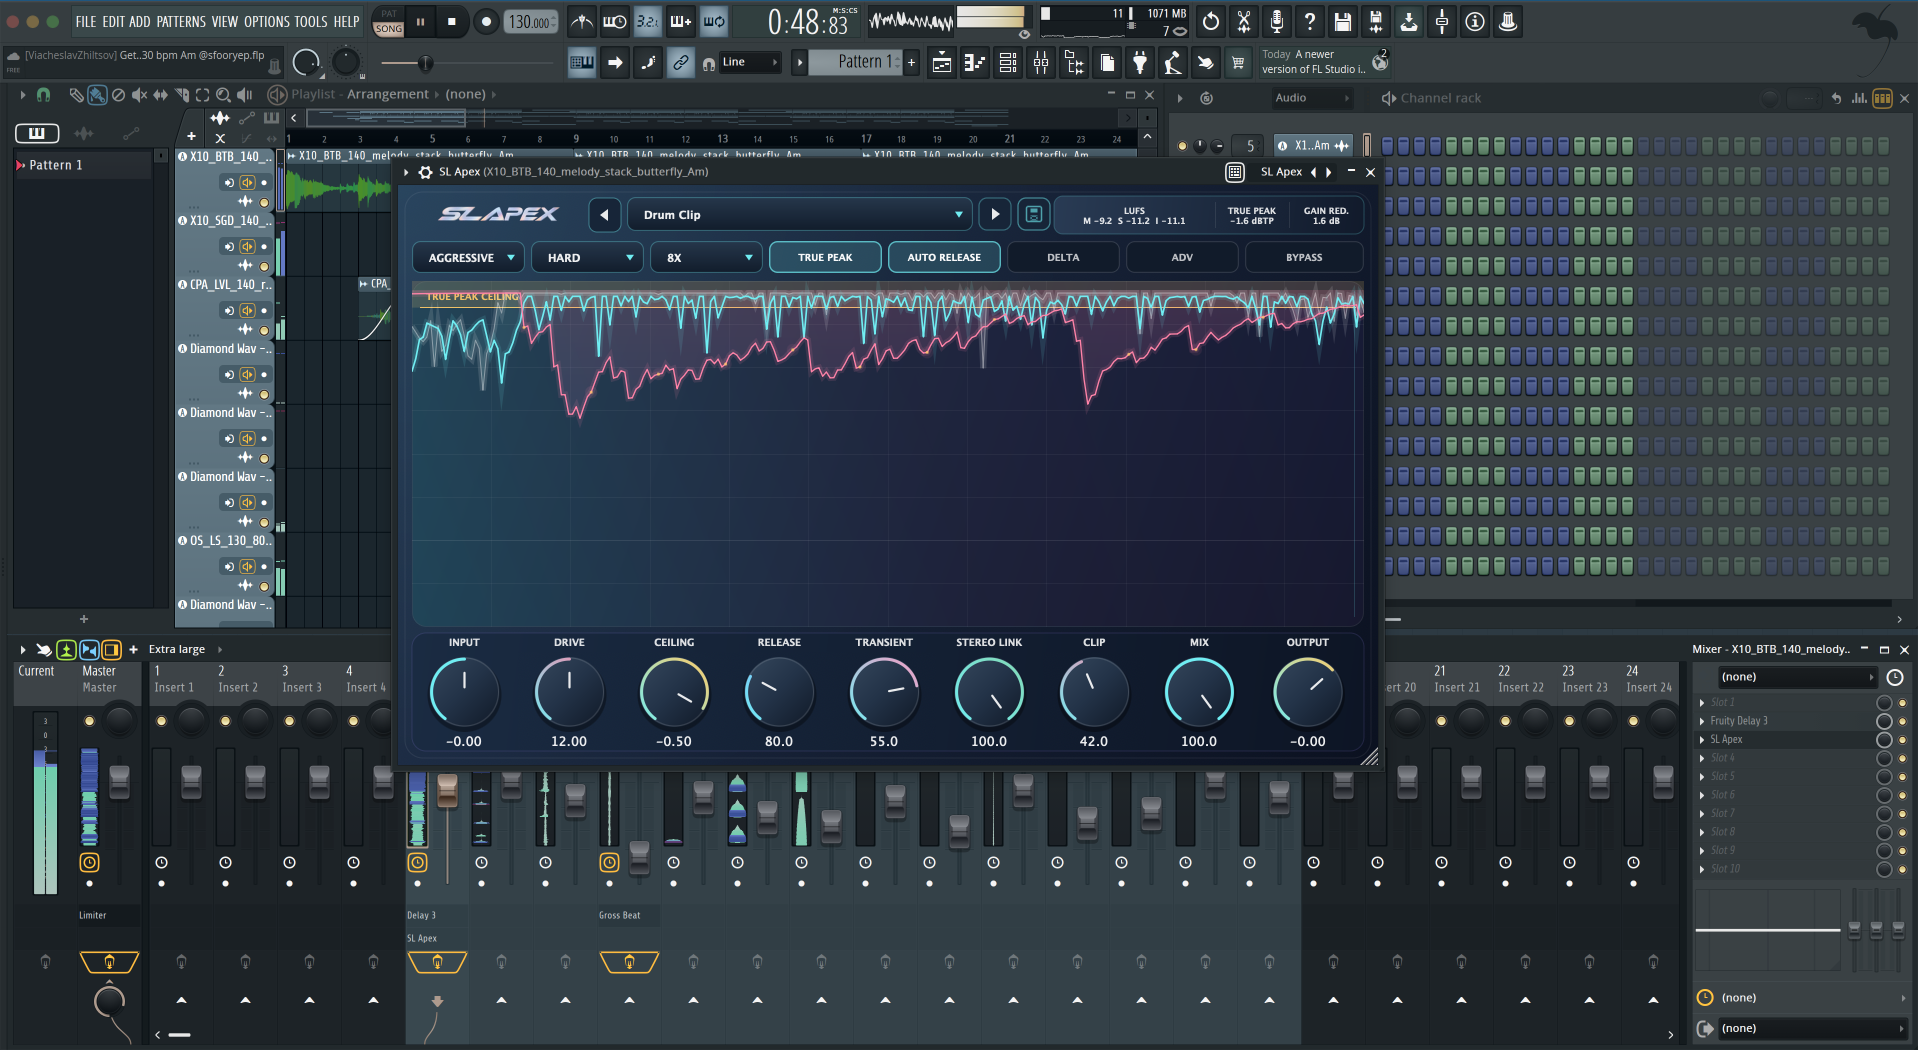
Task: Open the piano roll view icon
Action: pos(974,63)
